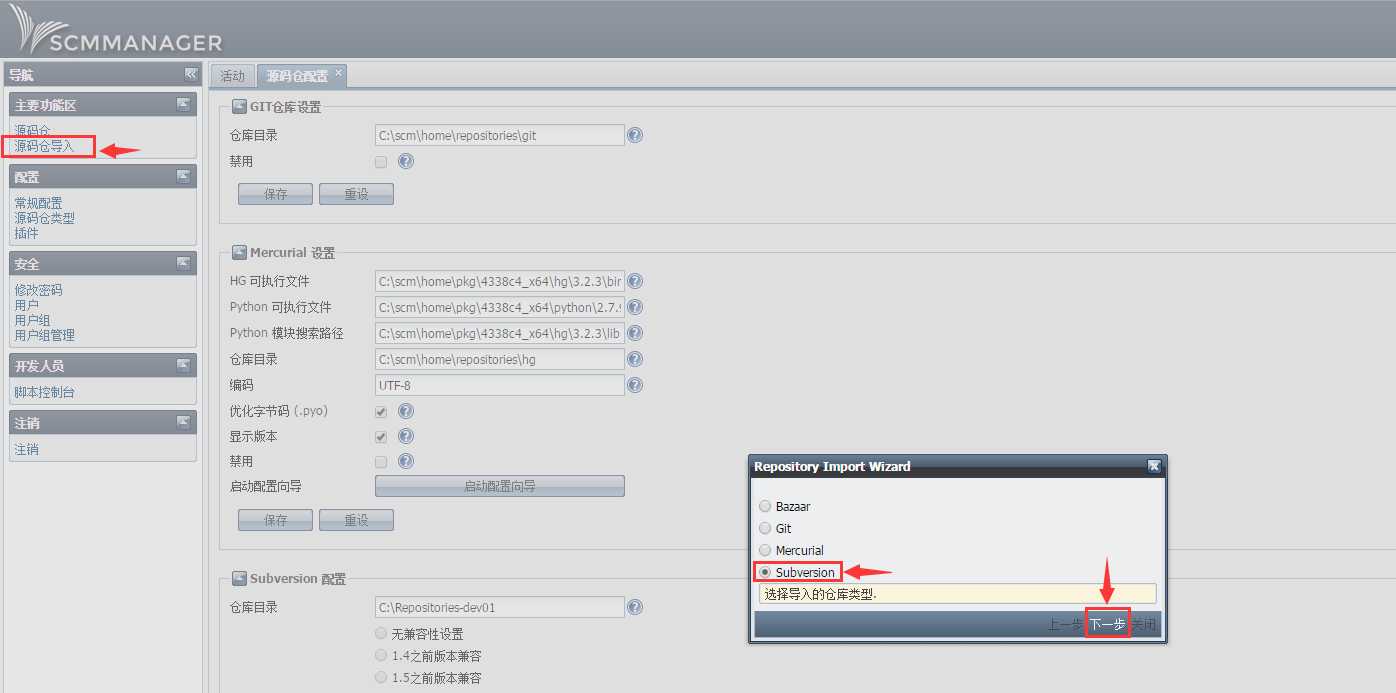The width and height of the screenshot is (1396, 693).
Task: Open 常规配置 general settings
Action: (x=38, y=203)
